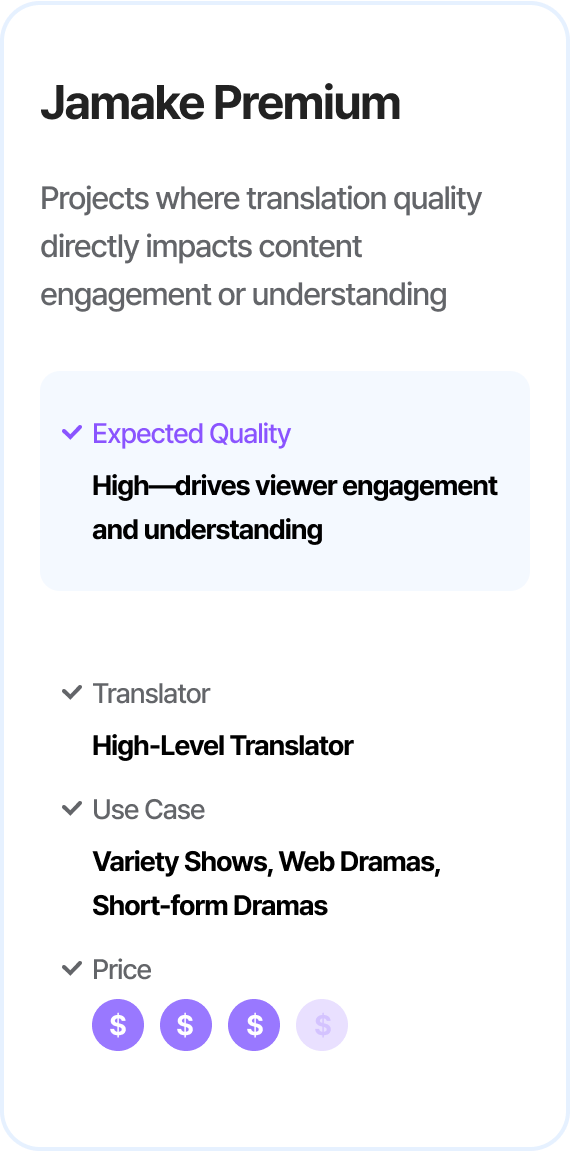Click the engagement or understanding description line
This screenshot has width=570, height=1151.
(x=244, y=295)
